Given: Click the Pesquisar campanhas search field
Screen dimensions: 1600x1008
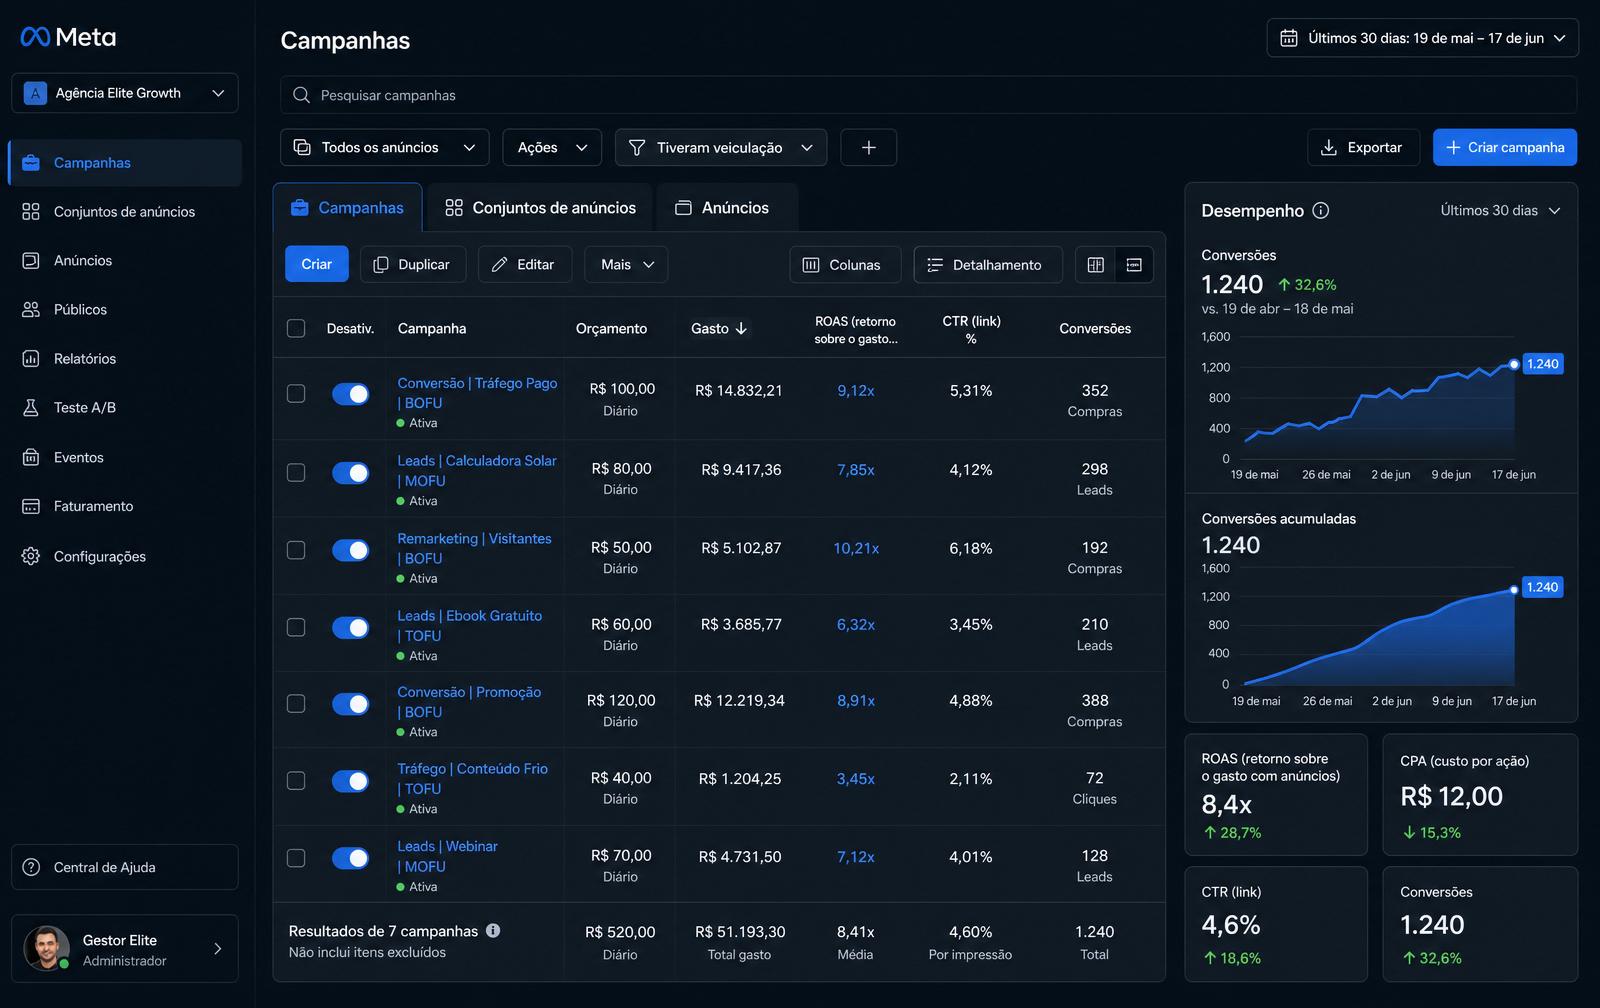Looking at the screenshot, I should (x=929, y=95).
